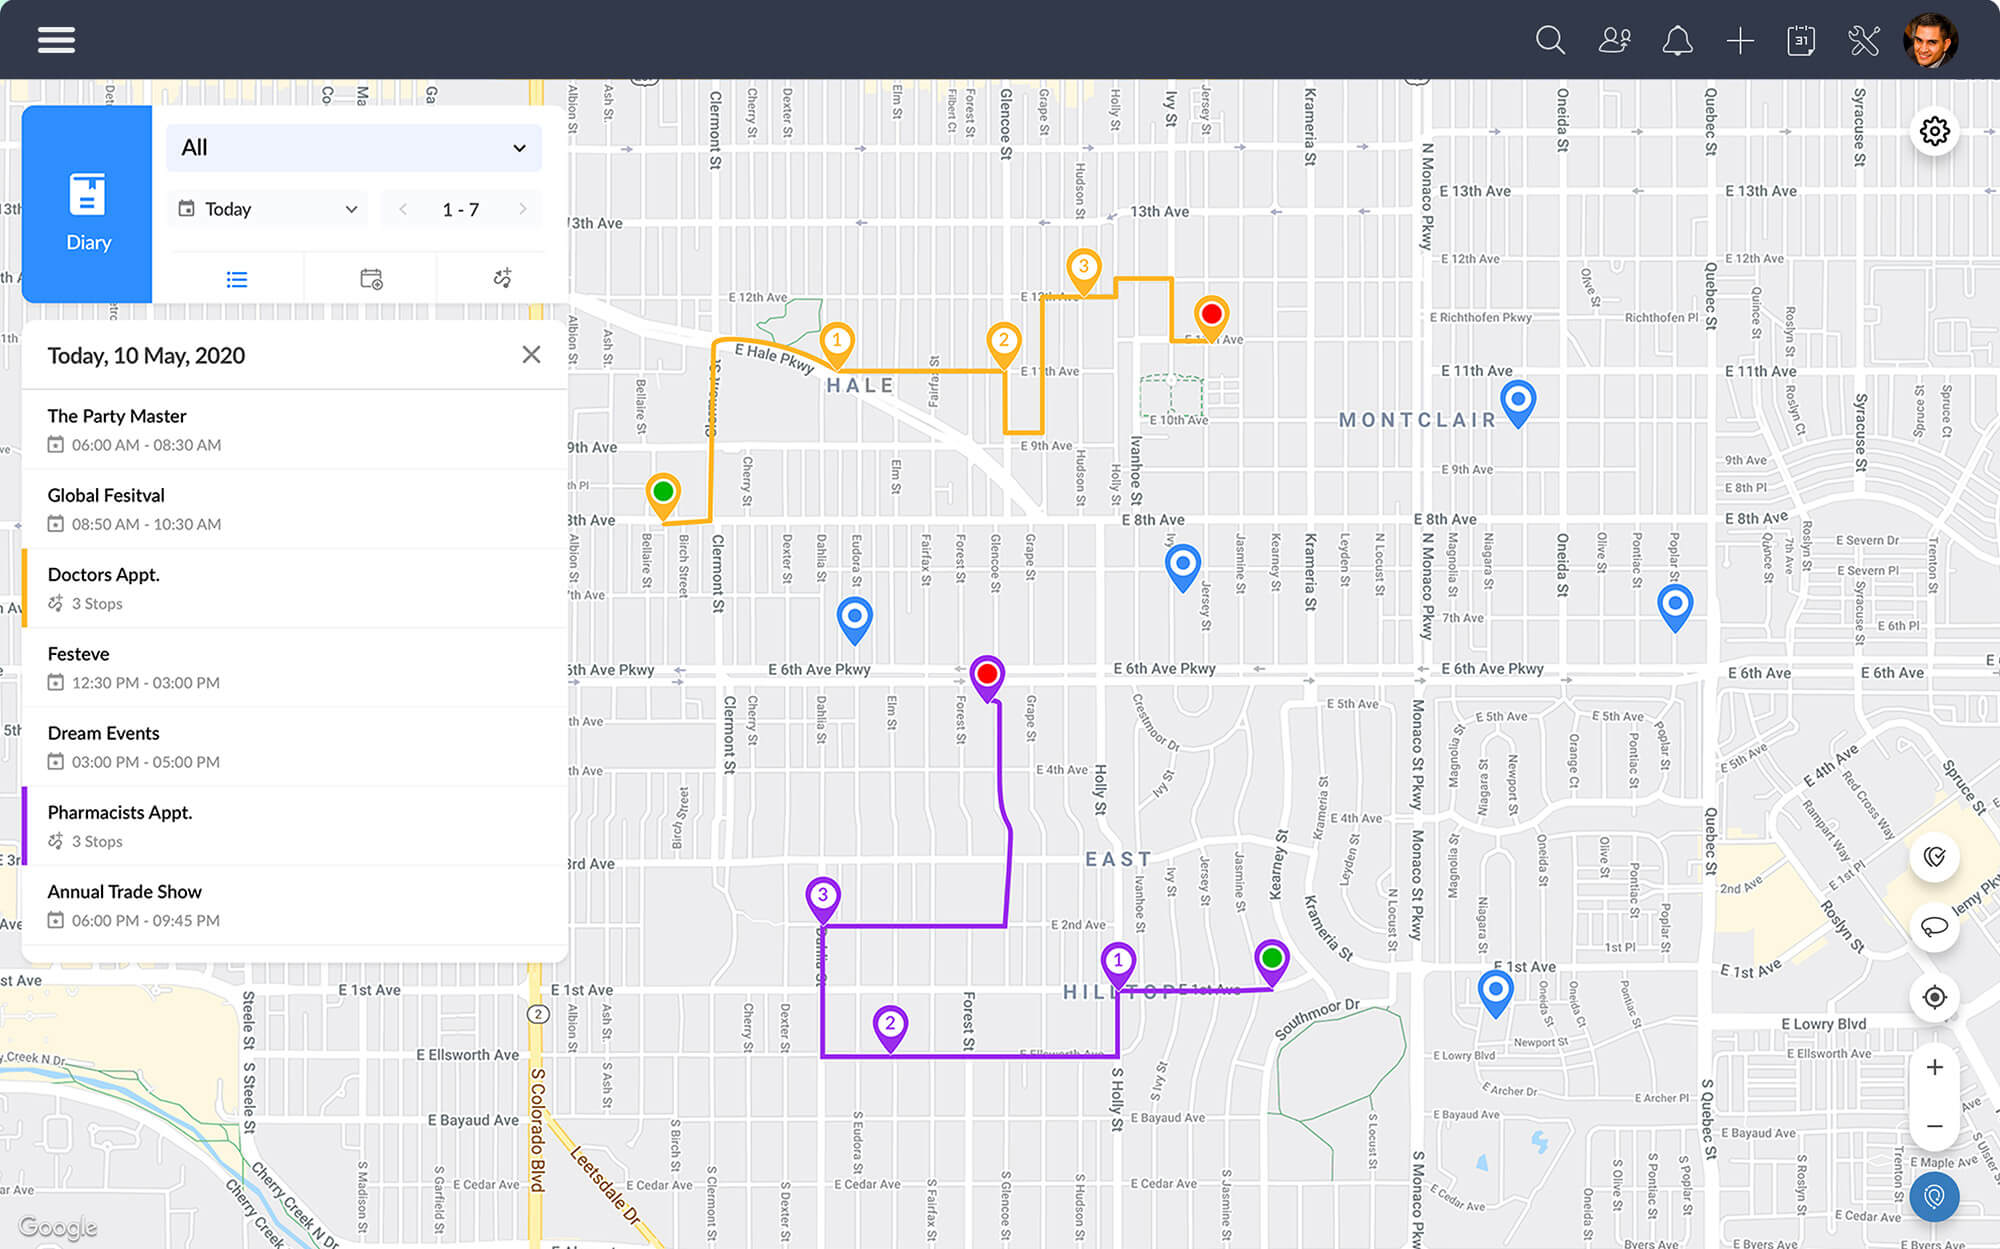This screenshot has height=1249, width=2000.
Task: Expand the All filter dropdown
Action: pos(354,148)
